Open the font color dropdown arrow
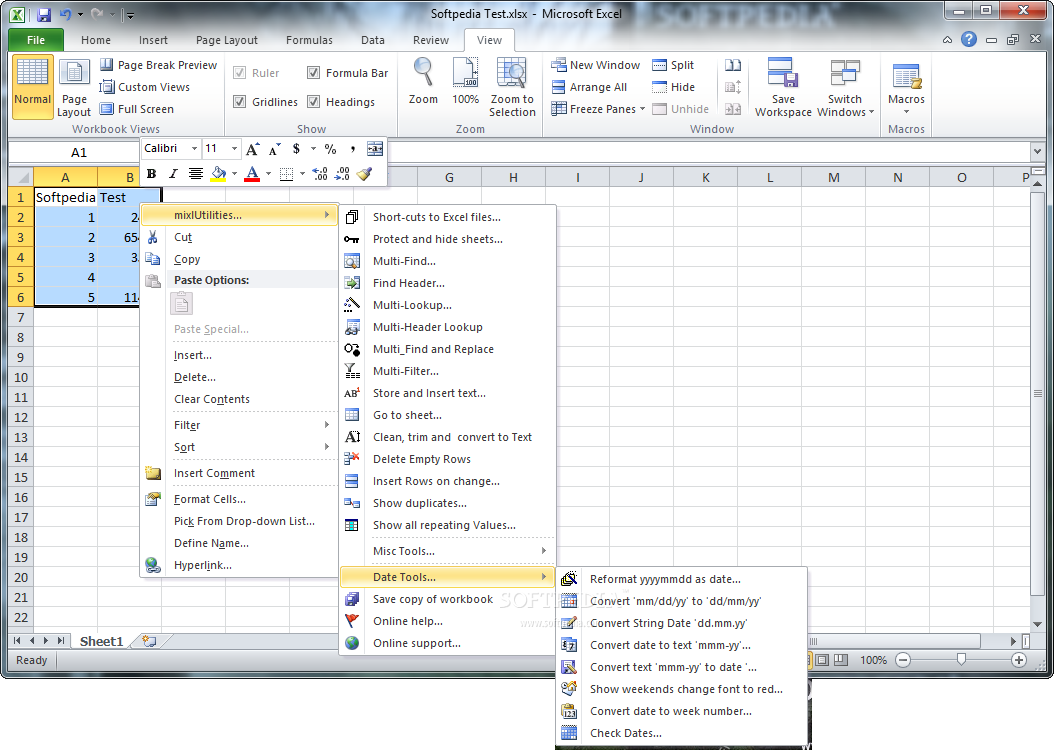Image resolution: width=1054 pixels, height=750 pixels. click(268, 174)
